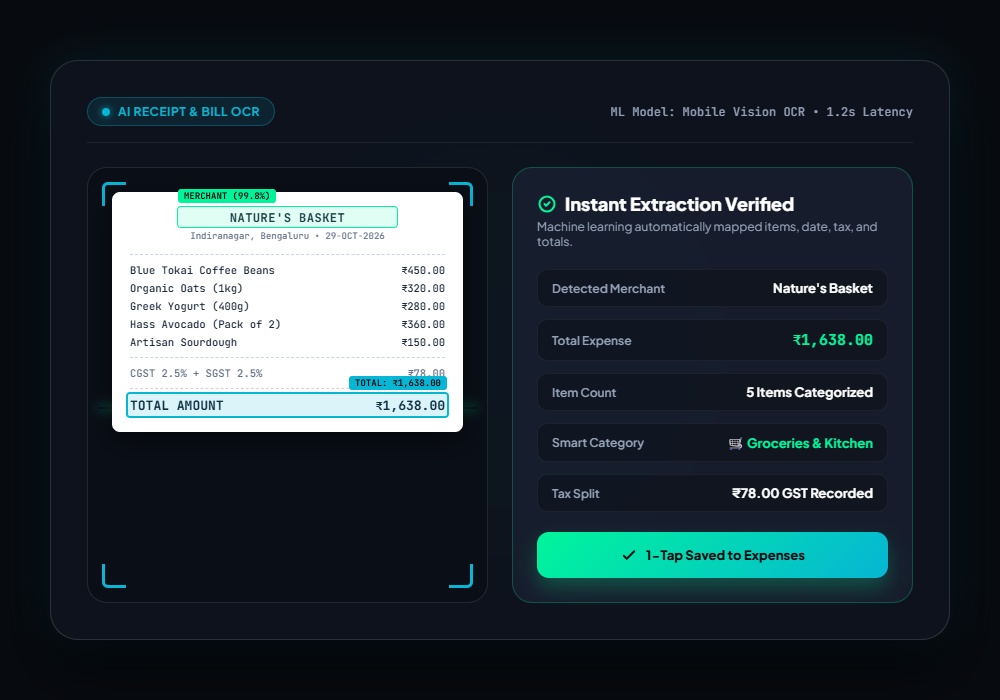The width and height of the screenshot is (1000, 700).
Task: Click the checkmark icon in the save button
Action: (629, 555)
